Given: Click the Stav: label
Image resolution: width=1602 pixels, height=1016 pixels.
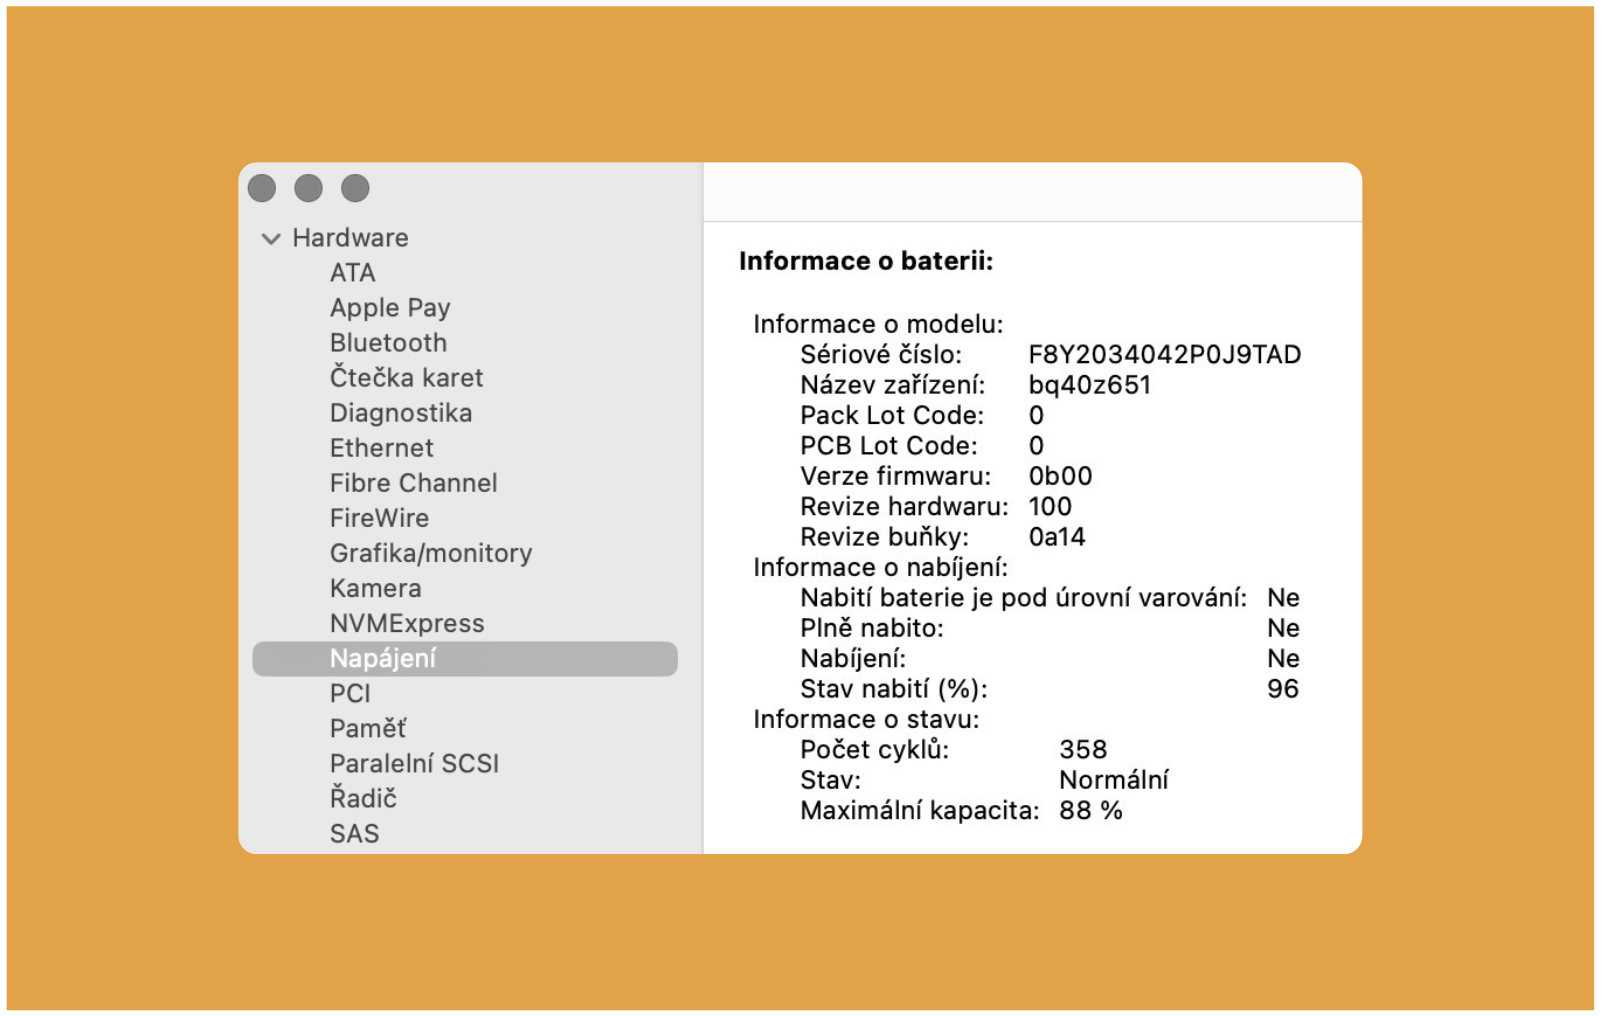Looking at the screenshot, I should pos(831,780).
